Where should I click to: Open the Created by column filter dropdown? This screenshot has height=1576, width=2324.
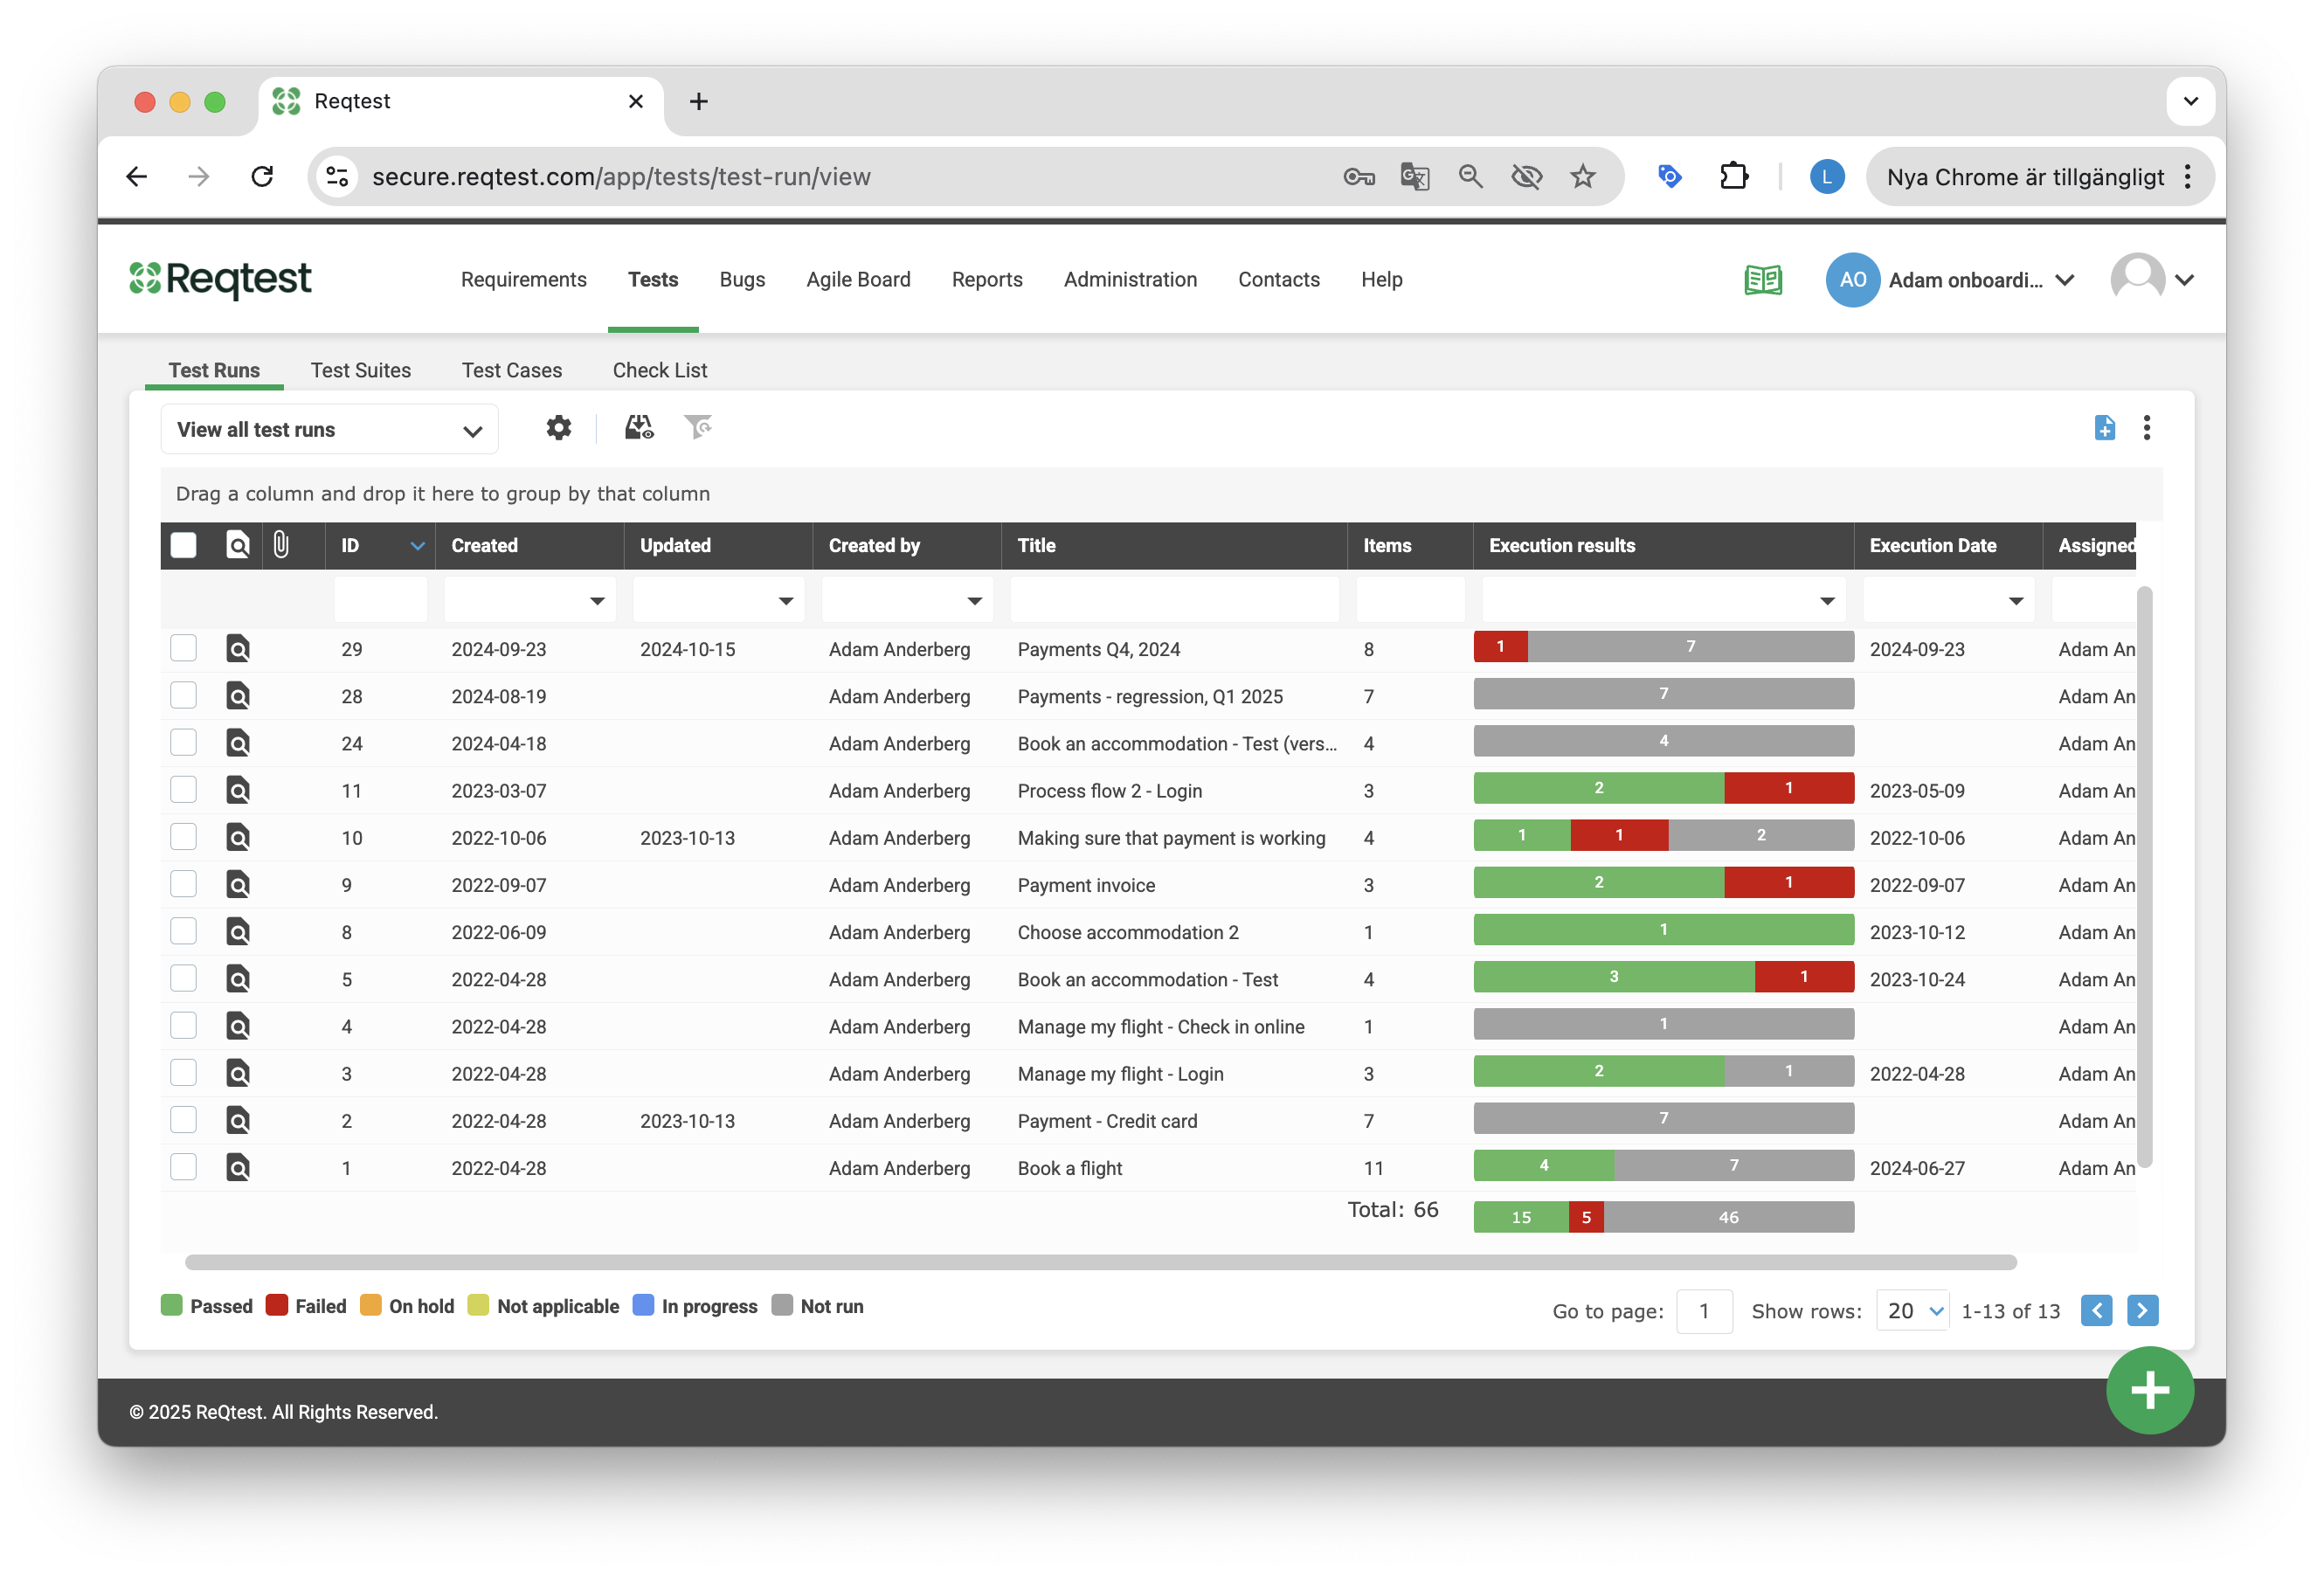tap(975, 601)
